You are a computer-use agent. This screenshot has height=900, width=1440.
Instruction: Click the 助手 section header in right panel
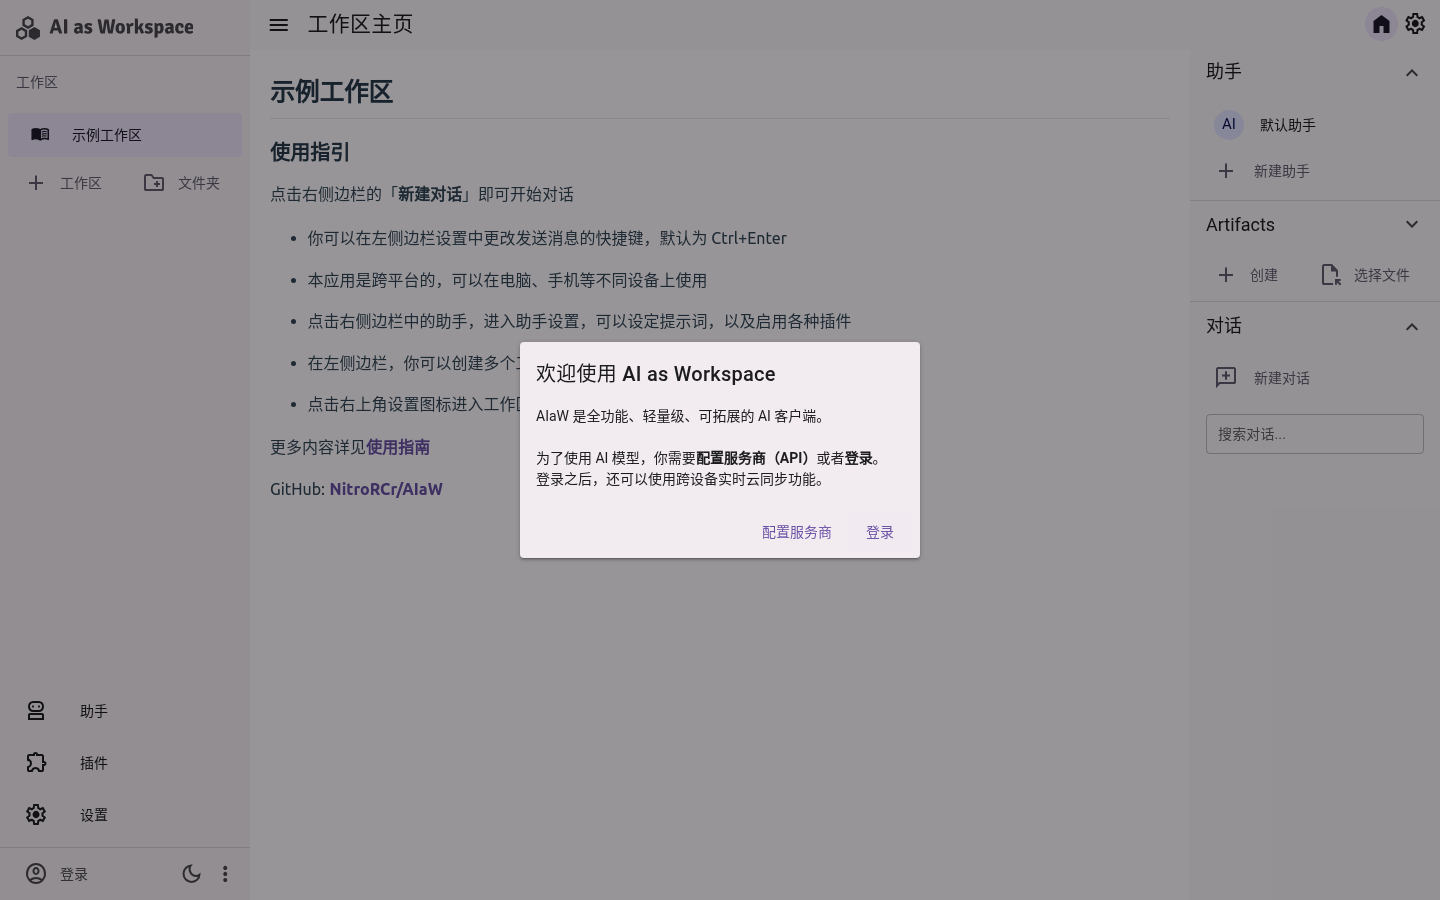(1224, 72)
